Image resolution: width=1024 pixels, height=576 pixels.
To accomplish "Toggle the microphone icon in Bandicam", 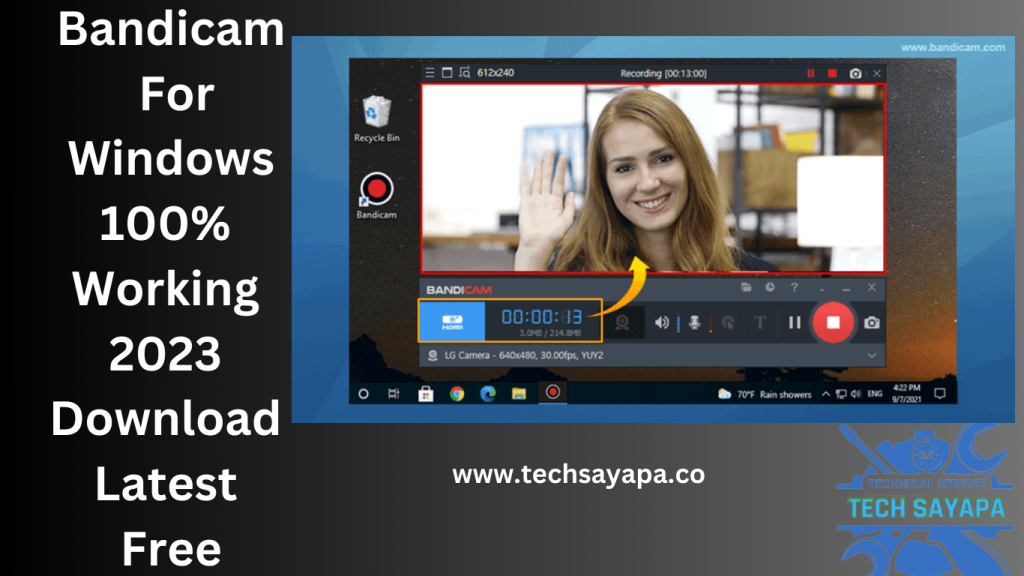I will (695, 323).
